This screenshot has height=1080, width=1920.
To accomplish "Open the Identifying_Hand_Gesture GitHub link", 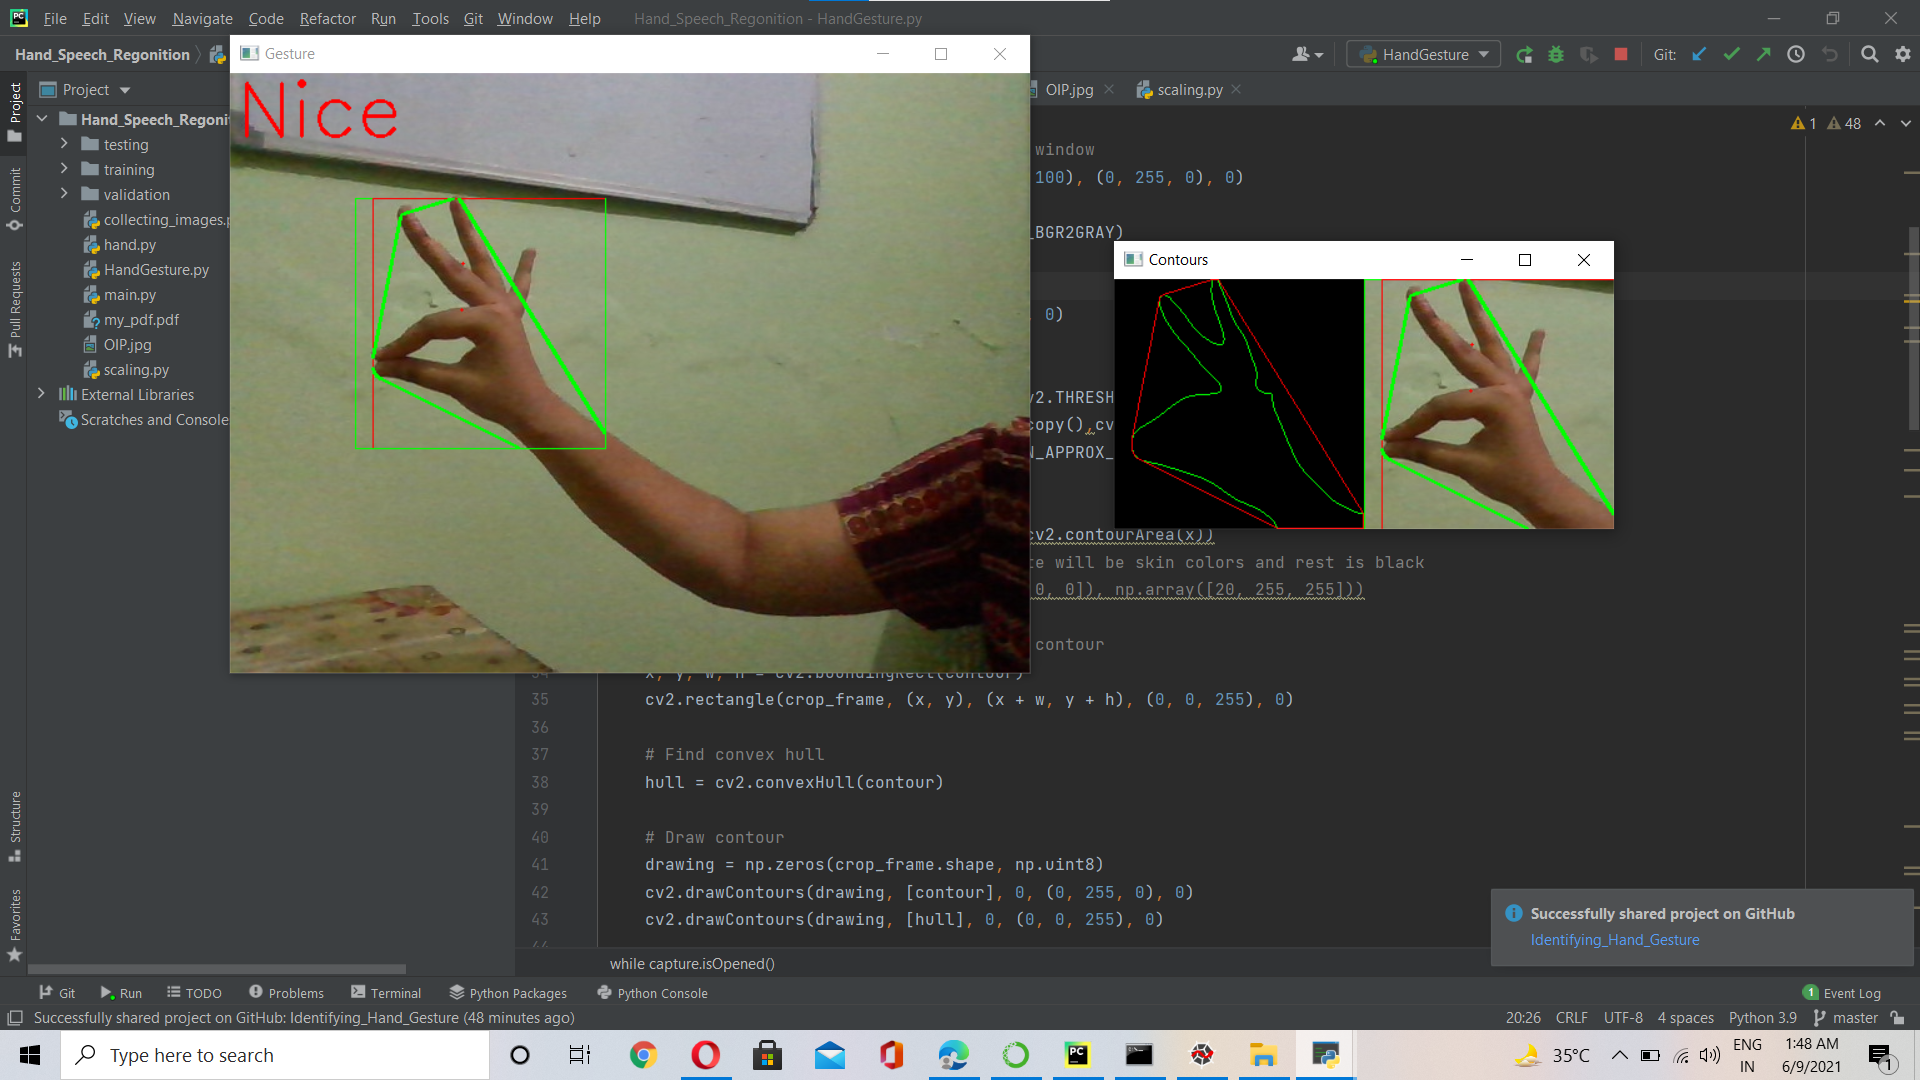I will tap(1614, 940).
